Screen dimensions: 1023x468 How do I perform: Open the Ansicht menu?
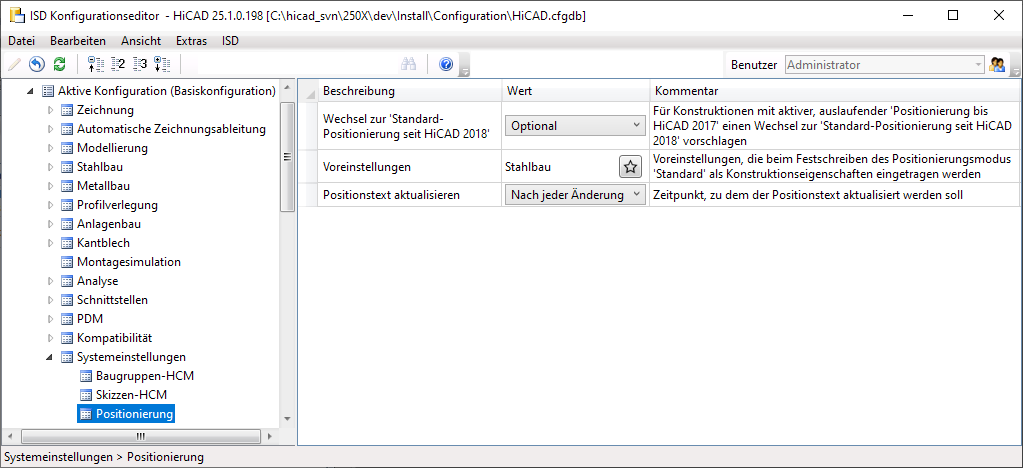pos(141,40)
